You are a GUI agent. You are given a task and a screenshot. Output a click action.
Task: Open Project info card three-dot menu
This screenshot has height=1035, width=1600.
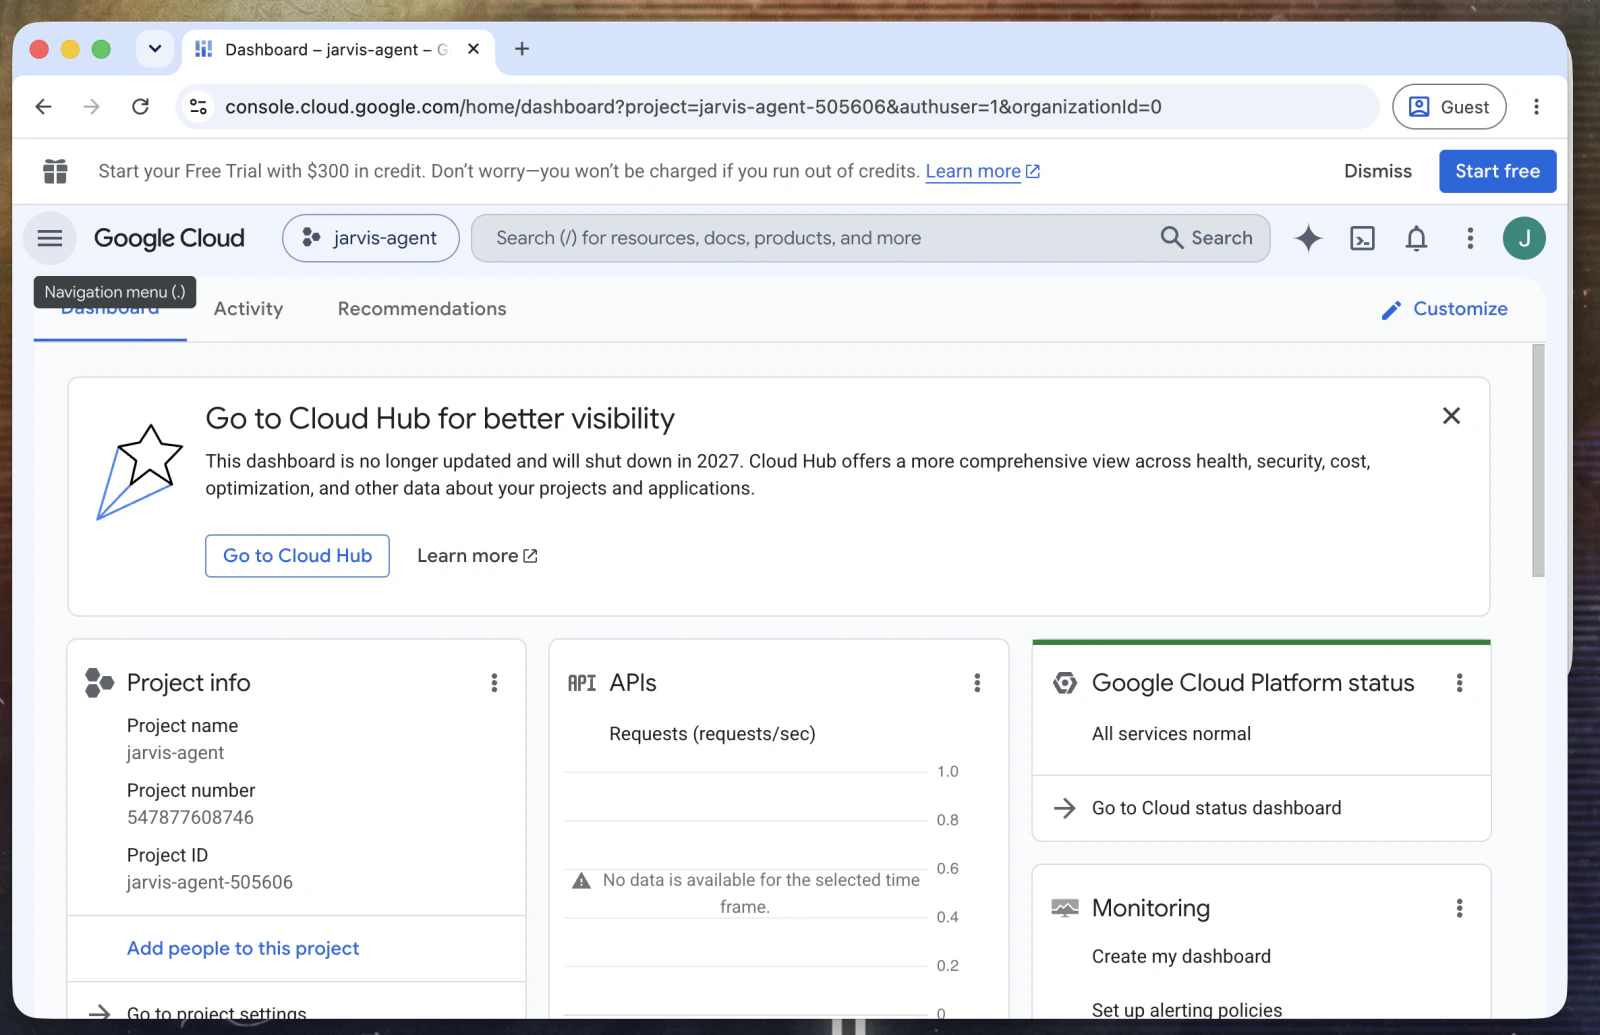(494, 683)
